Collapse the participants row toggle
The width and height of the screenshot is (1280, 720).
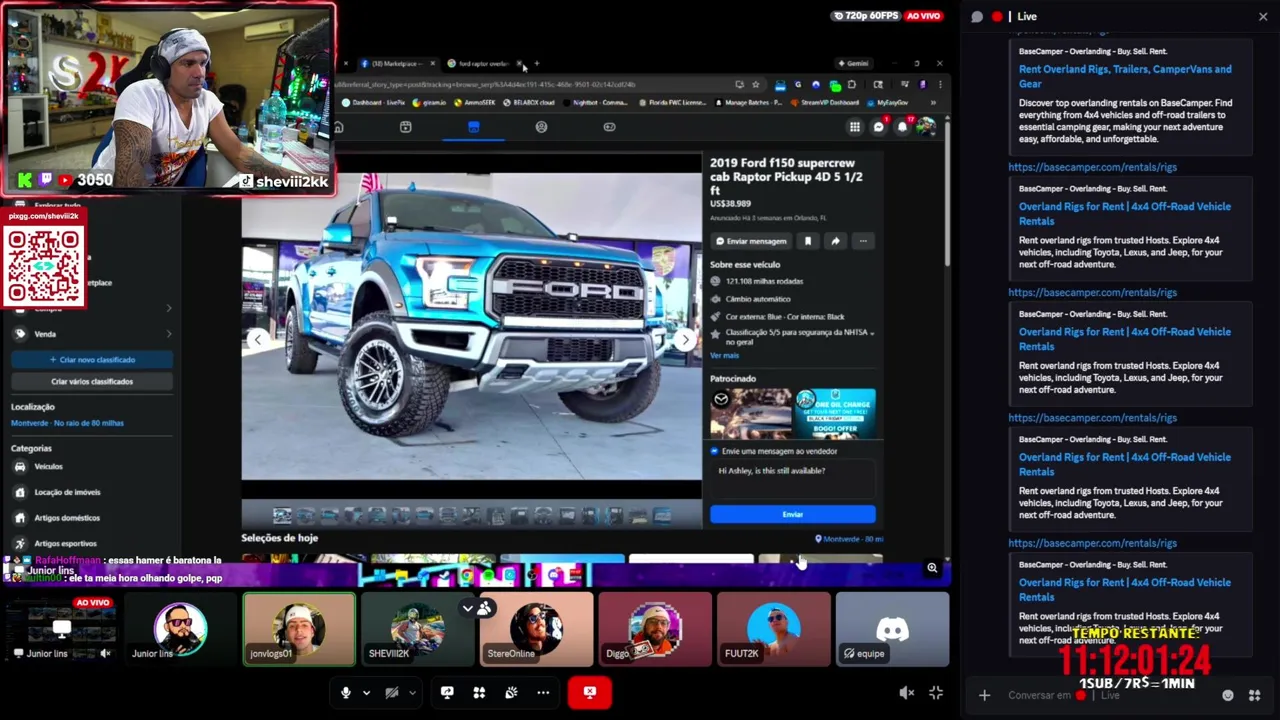[475, 608]
